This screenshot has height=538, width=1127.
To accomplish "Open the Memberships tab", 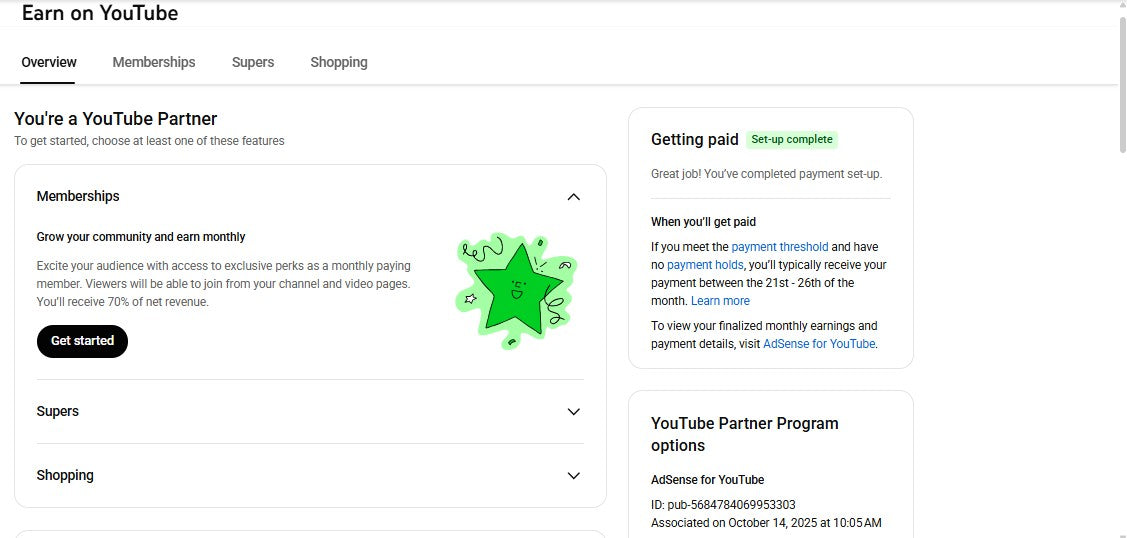I will 154,62.
